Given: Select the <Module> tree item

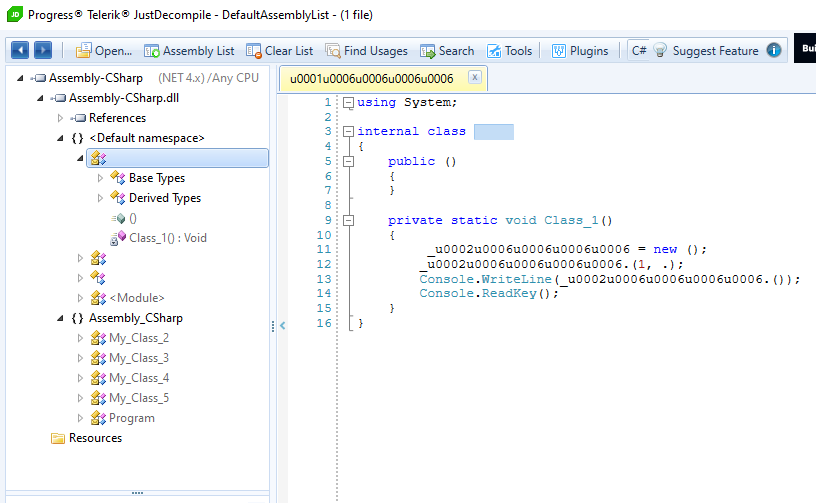Looking at the screenshot, I should (136, 298).
